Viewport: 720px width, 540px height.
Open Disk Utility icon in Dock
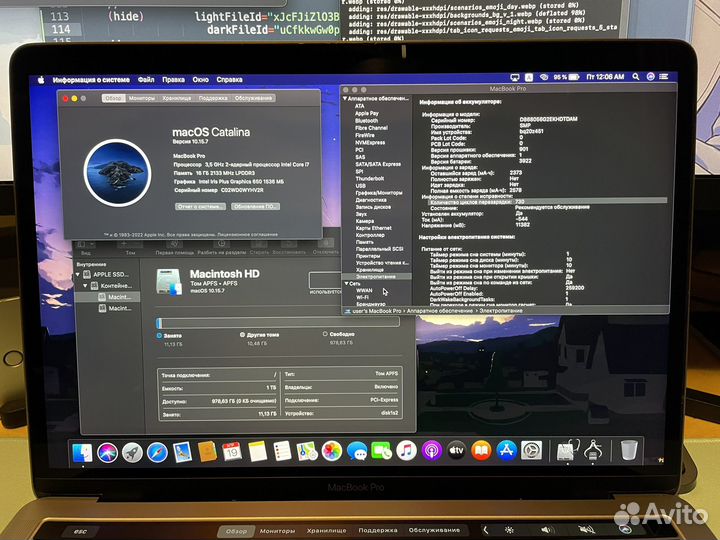[568, 450]
